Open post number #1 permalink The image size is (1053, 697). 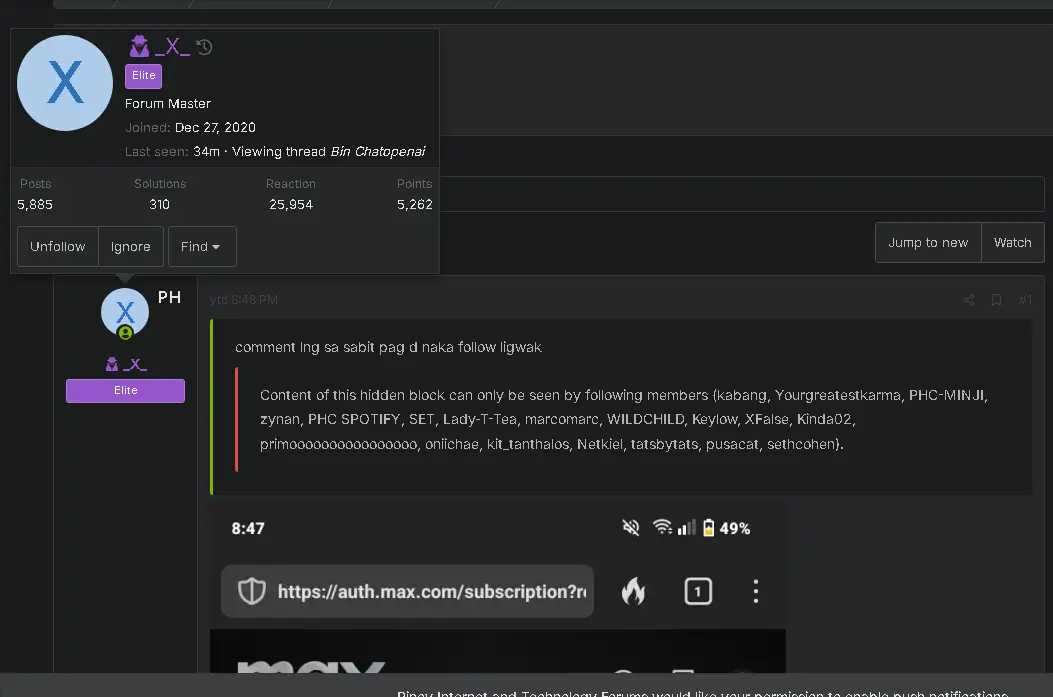pos(1025,299)
